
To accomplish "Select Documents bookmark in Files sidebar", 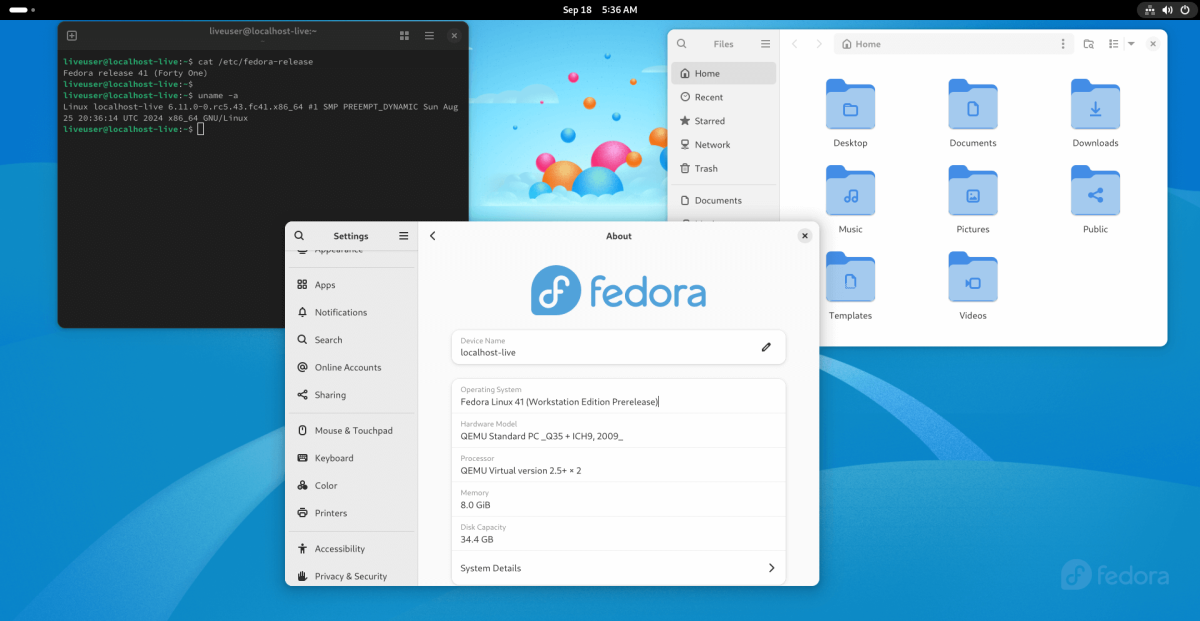I will tap(723, 200).
